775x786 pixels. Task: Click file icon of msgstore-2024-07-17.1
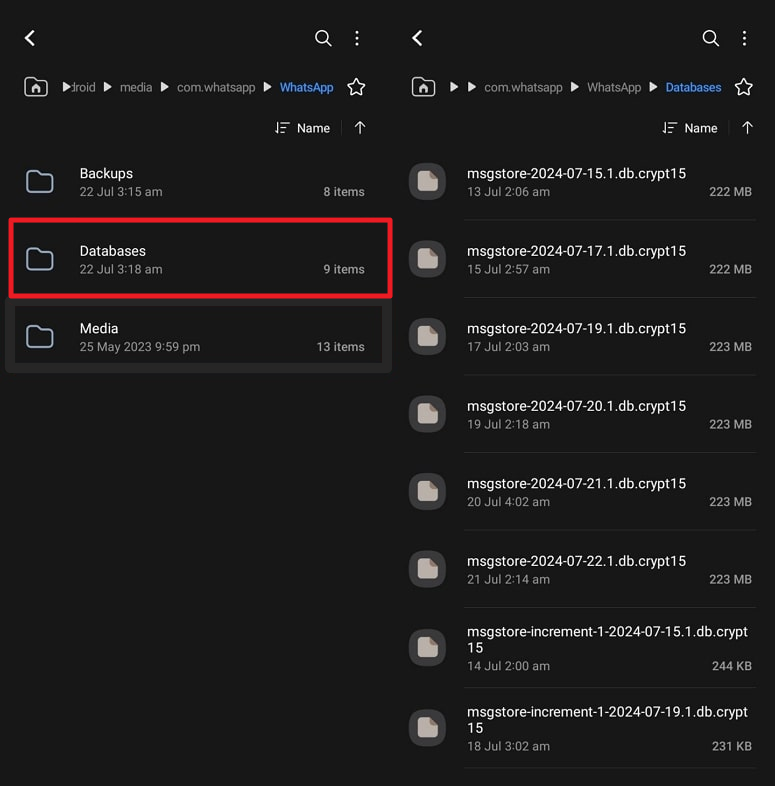pyautogui.click(x=428, y=259)
